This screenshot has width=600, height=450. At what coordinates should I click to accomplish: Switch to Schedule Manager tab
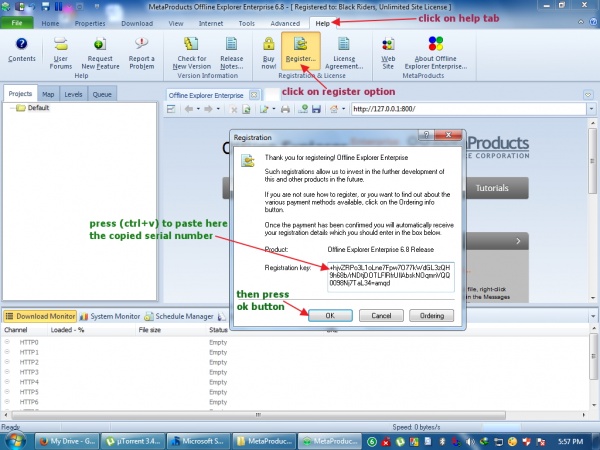[x=179, y=316]
